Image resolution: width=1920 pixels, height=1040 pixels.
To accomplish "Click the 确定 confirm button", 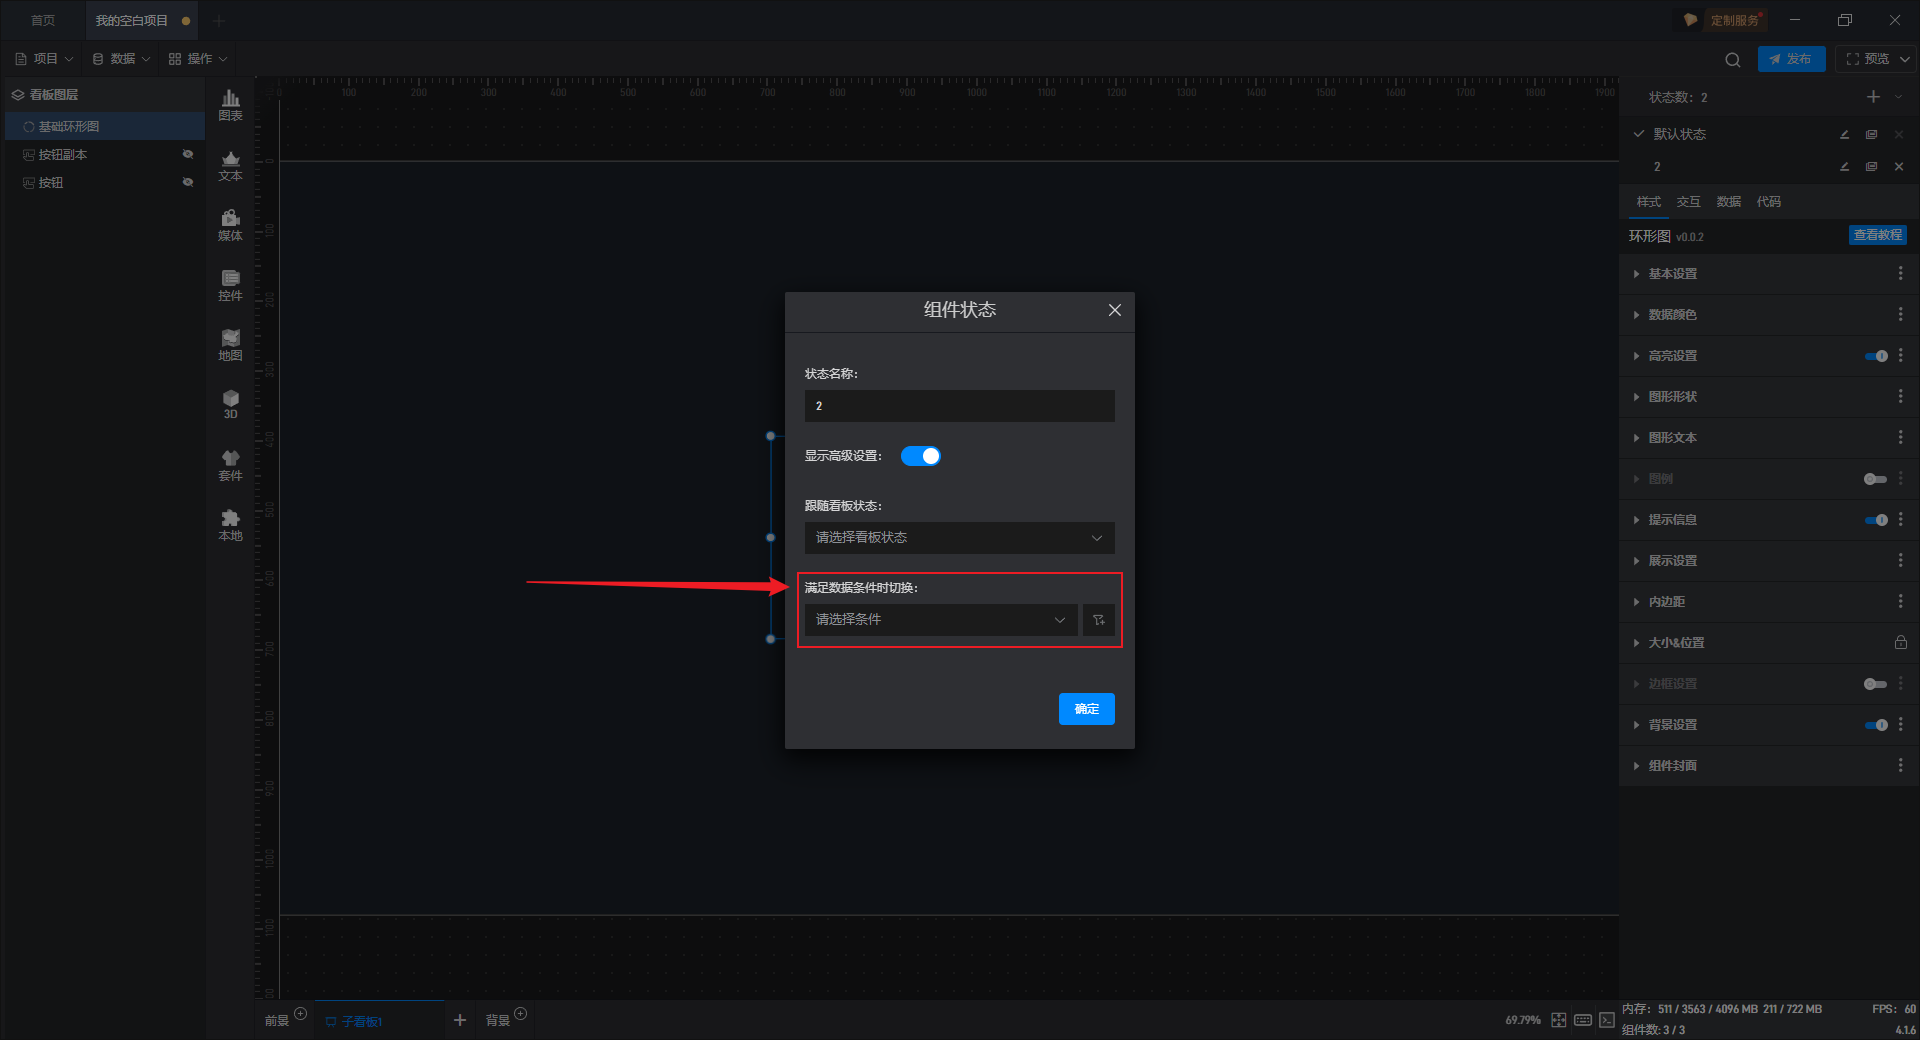I will pos(1087,709).
